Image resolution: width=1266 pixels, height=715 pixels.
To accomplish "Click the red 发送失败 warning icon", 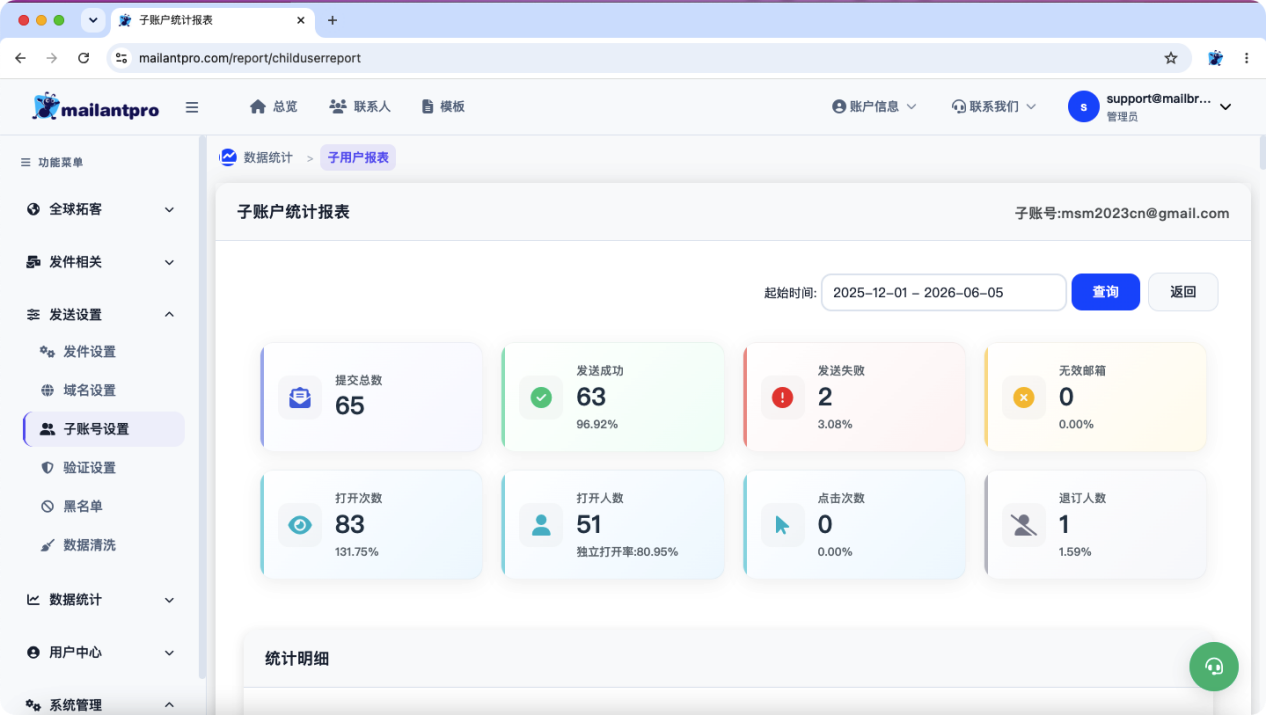I will [783, 397].
